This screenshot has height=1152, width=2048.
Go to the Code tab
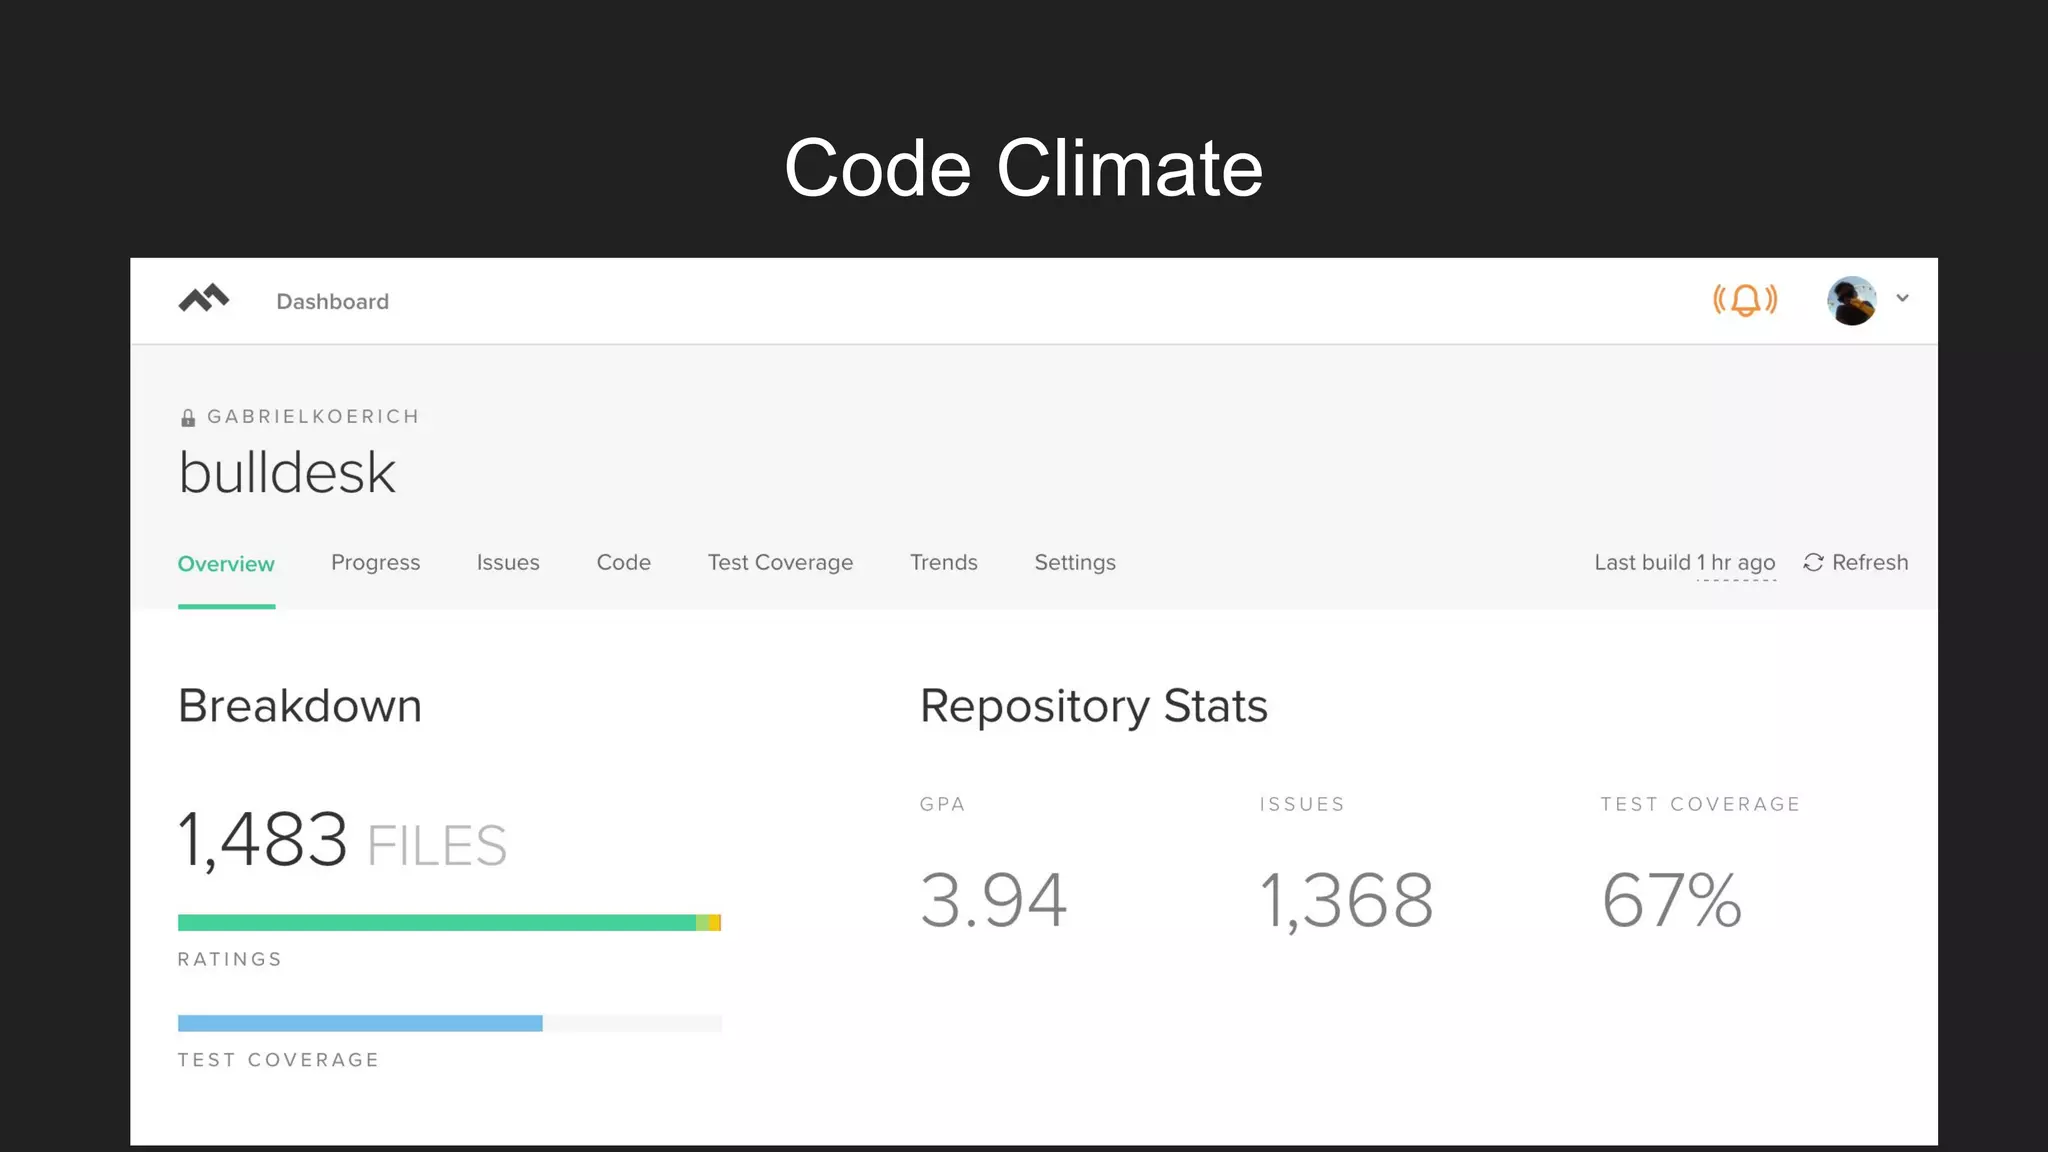pyautogui.click(x=624, y=562)
